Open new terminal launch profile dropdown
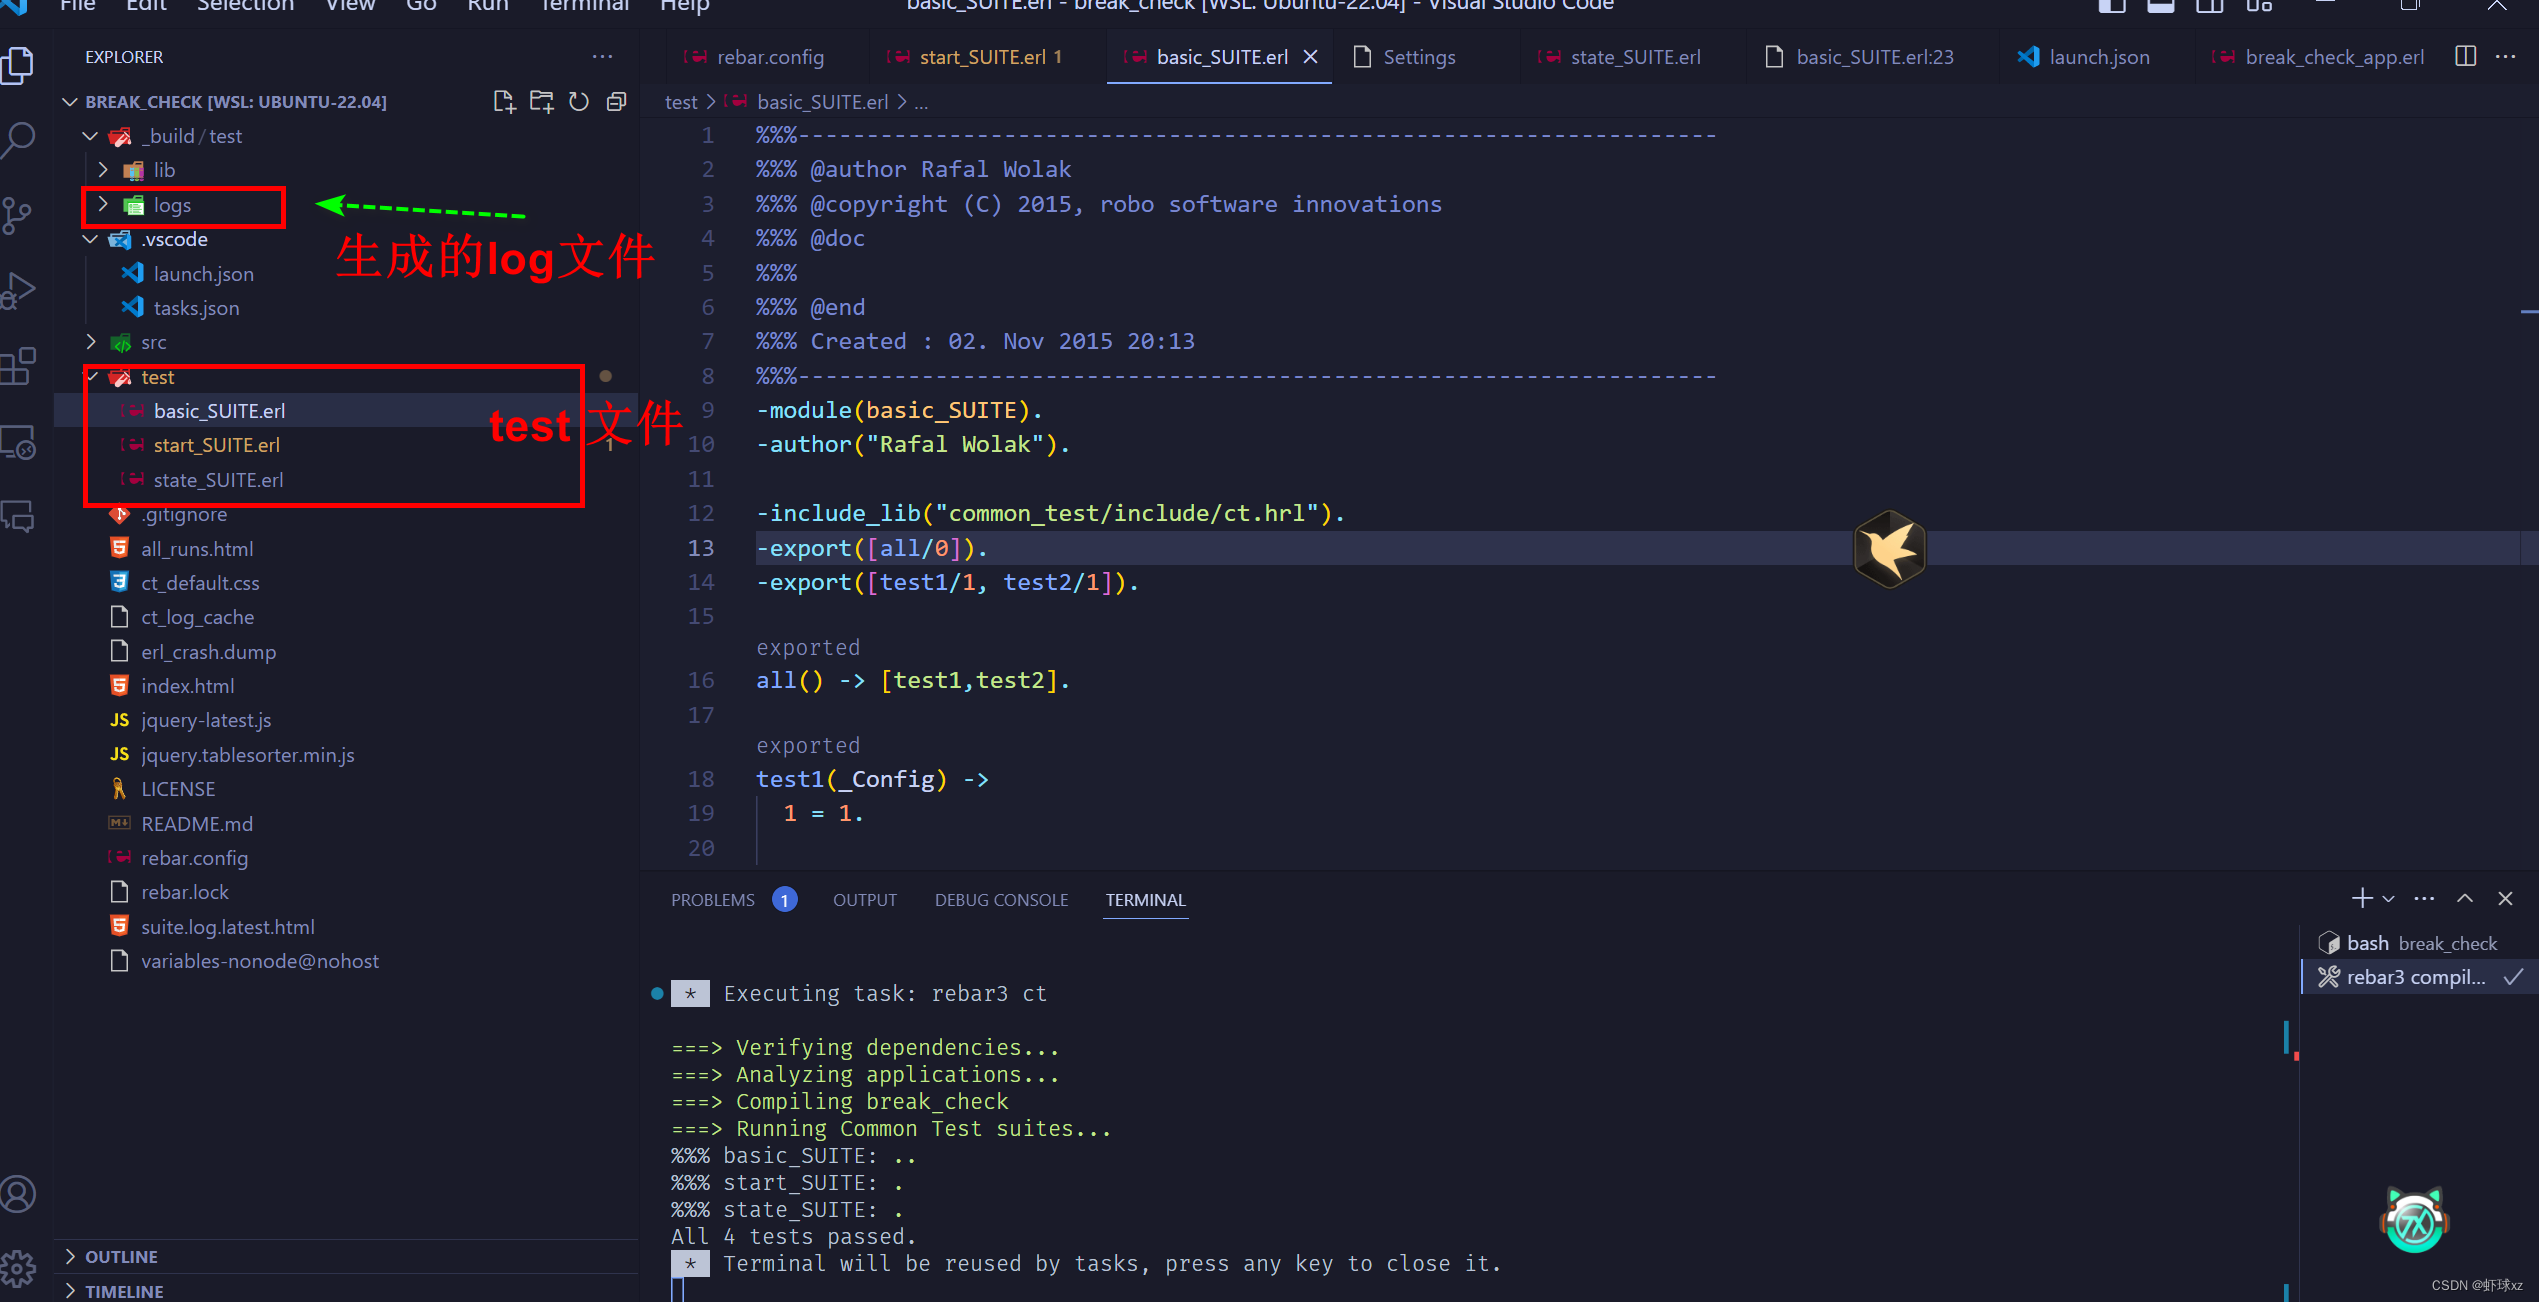The height and width of the screenshot is (1302, 2539). click(x=2389, y=899)
